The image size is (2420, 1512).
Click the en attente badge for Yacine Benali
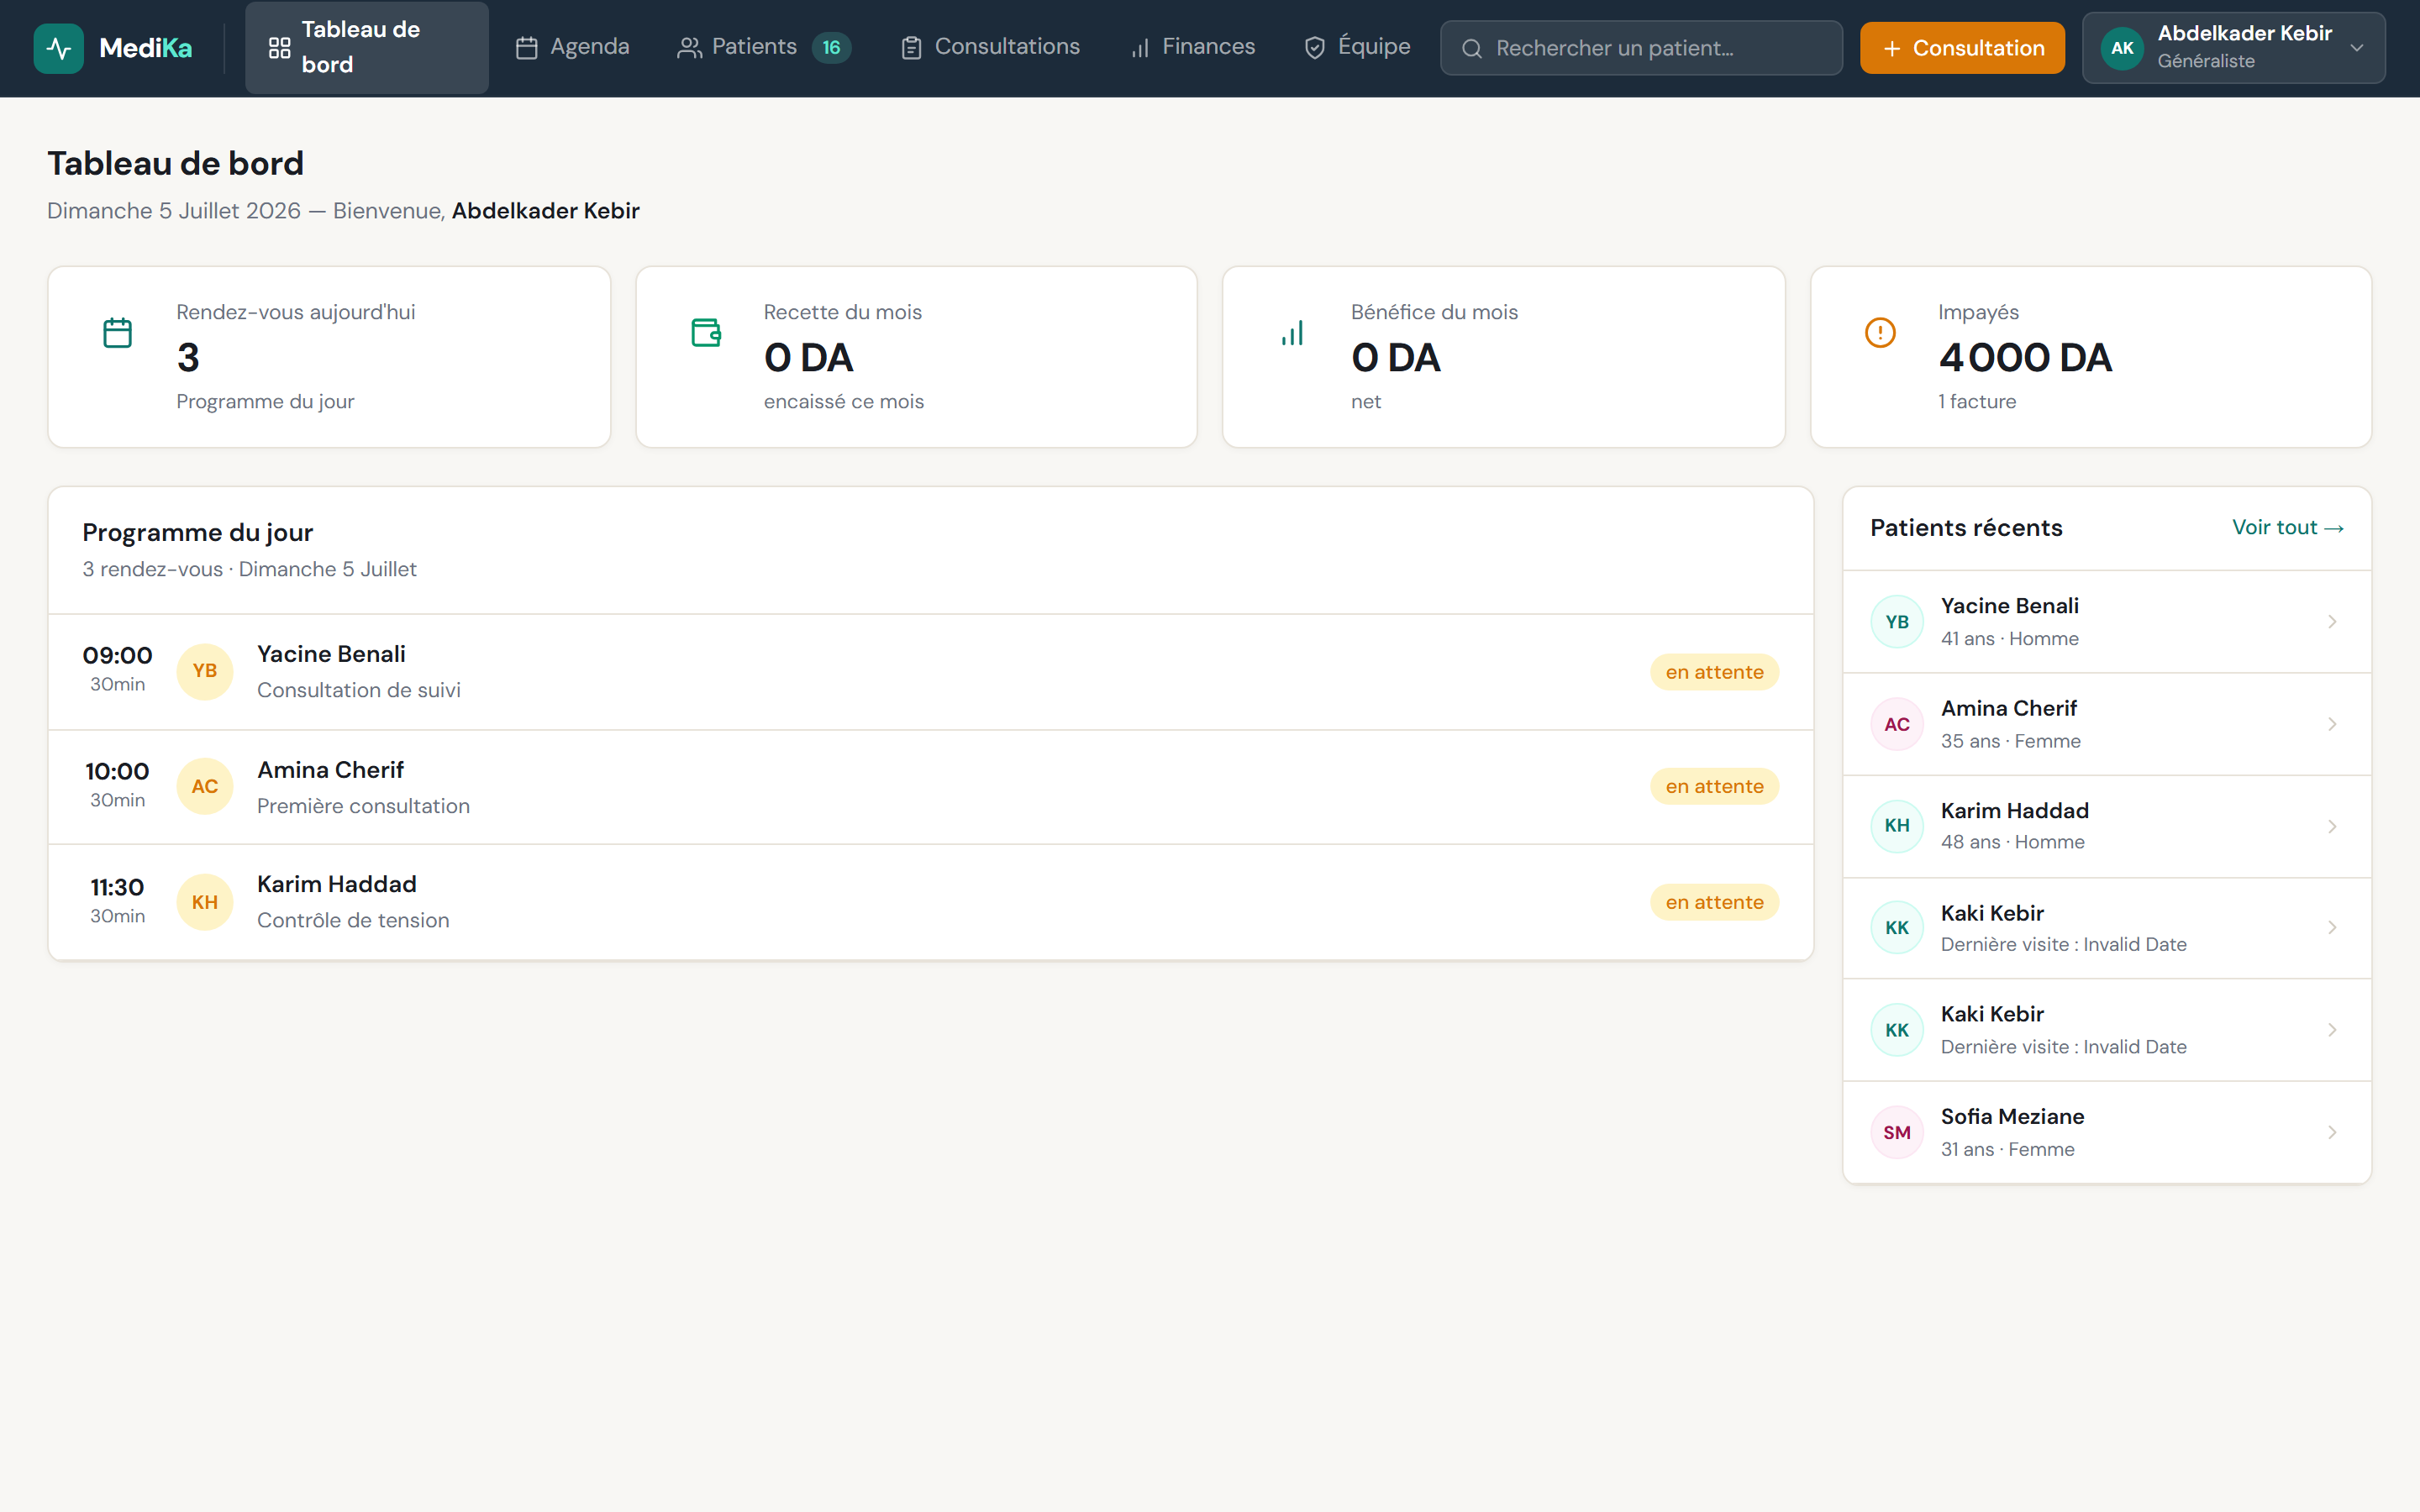click(1714, 672)
